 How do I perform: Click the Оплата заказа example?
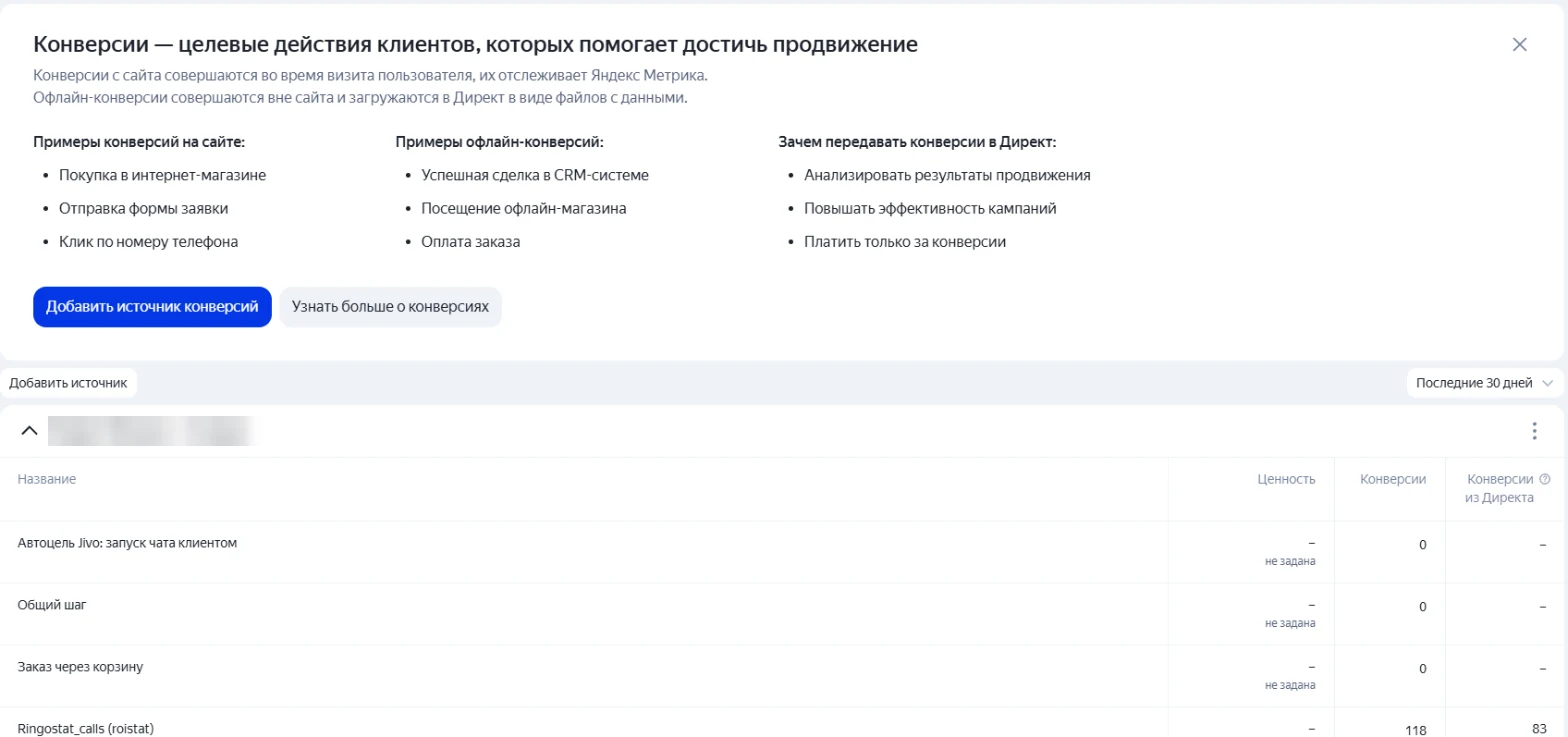pyautogui.click(x=471, y=242)
